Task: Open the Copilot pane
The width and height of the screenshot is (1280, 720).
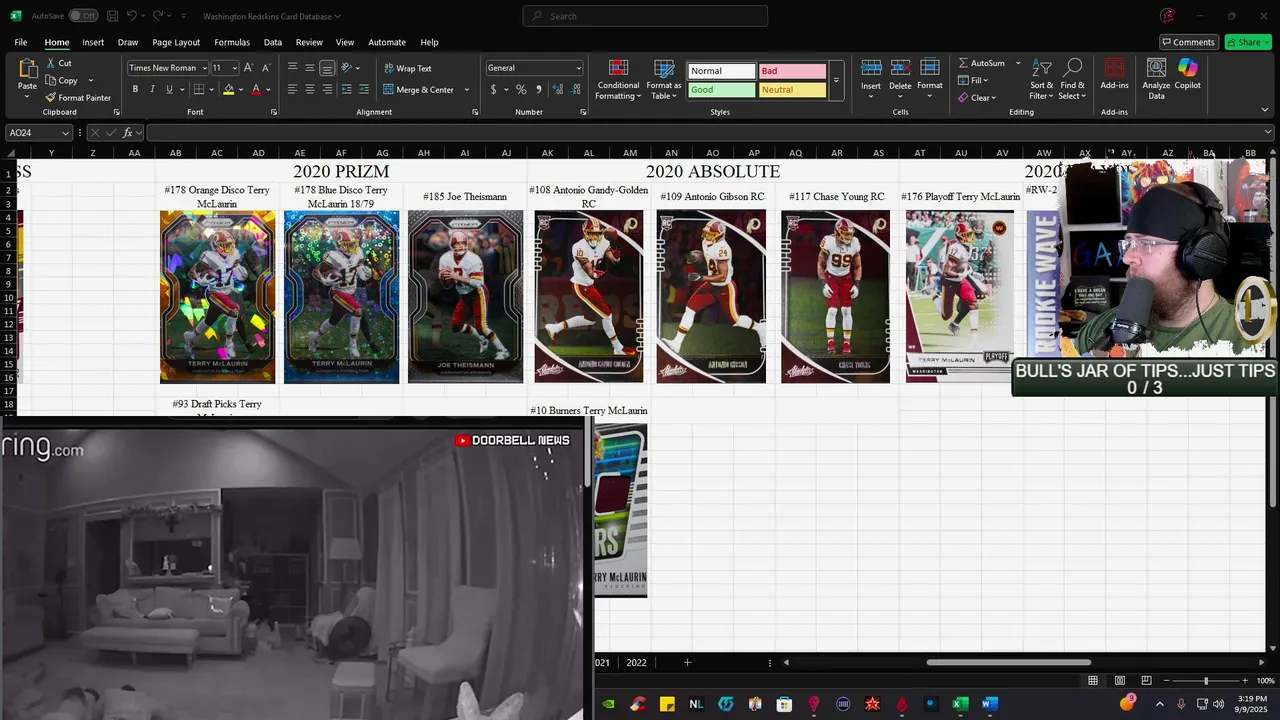Action: coord(1188,75)
